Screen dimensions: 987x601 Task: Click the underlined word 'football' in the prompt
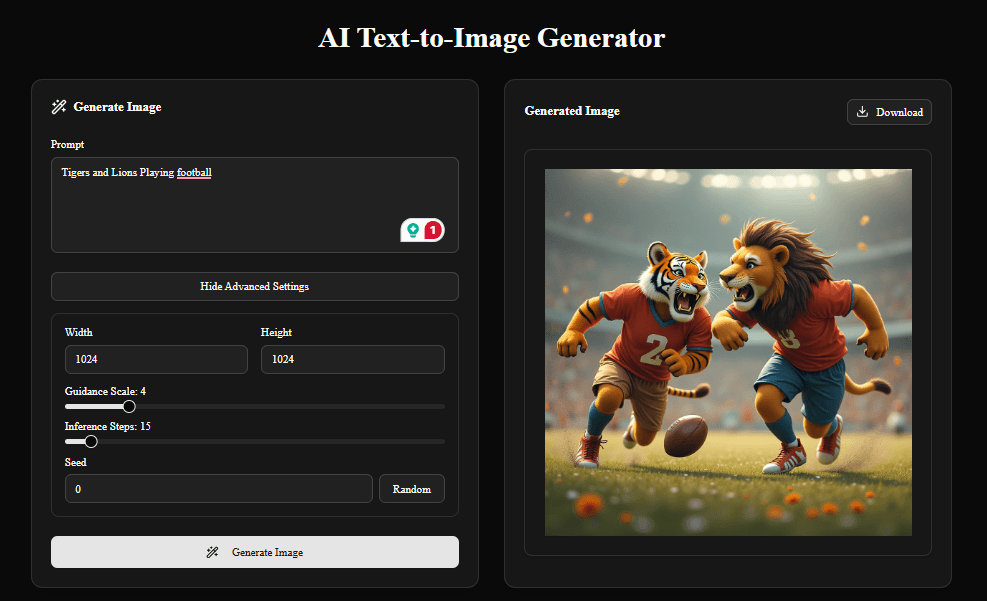coord(194,172)
